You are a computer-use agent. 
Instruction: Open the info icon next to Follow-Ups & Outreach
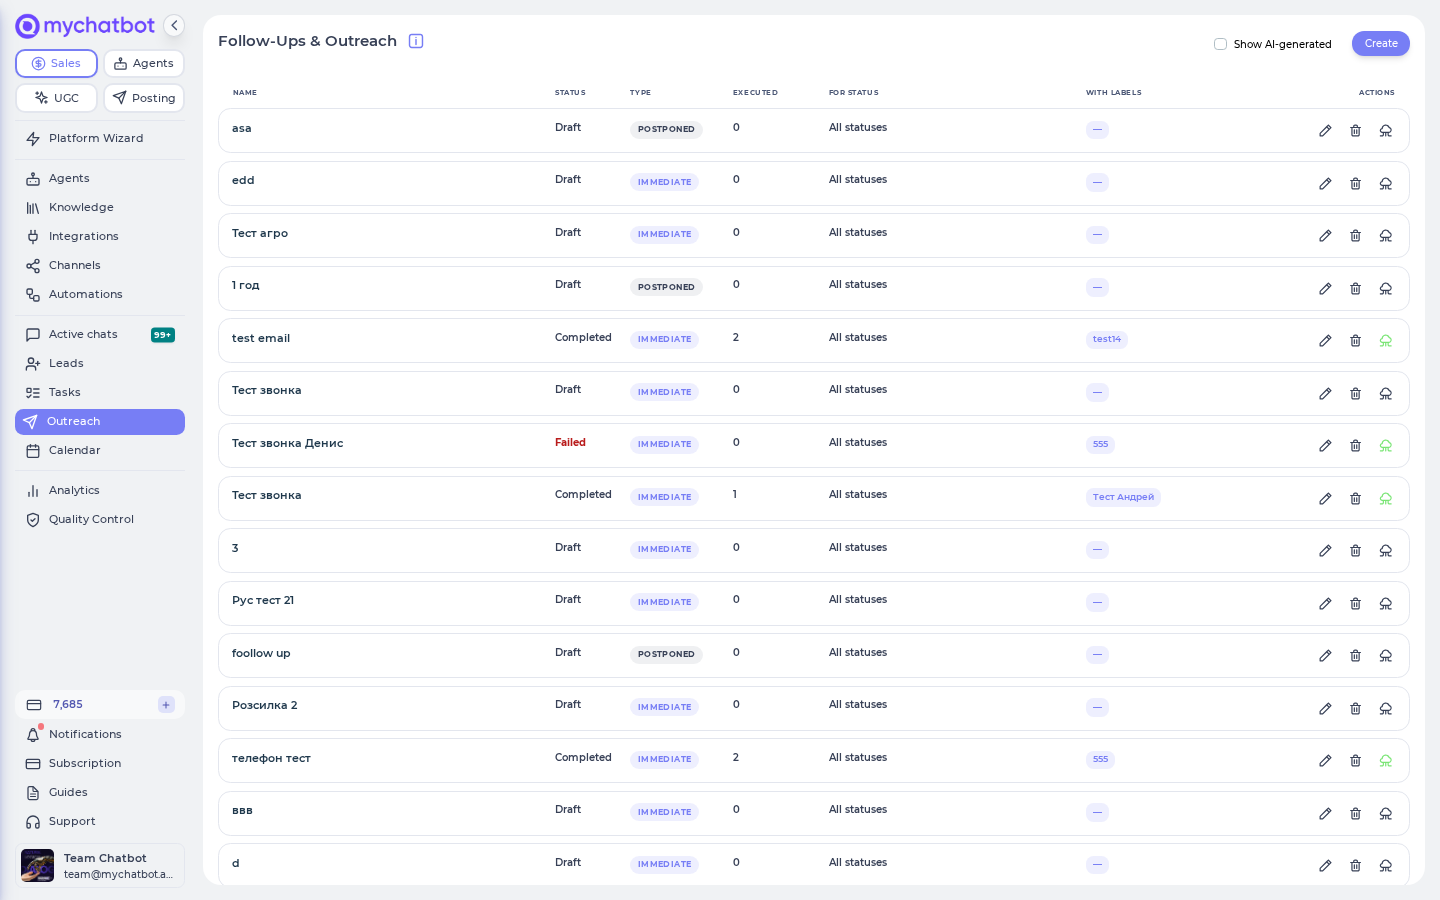pyautogui.click(x=416, y=41)
